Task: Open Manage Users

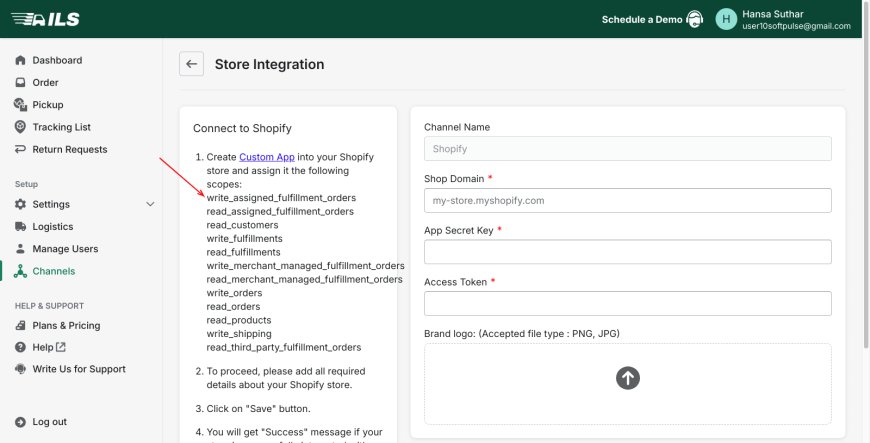Action: tap(65, 249)
